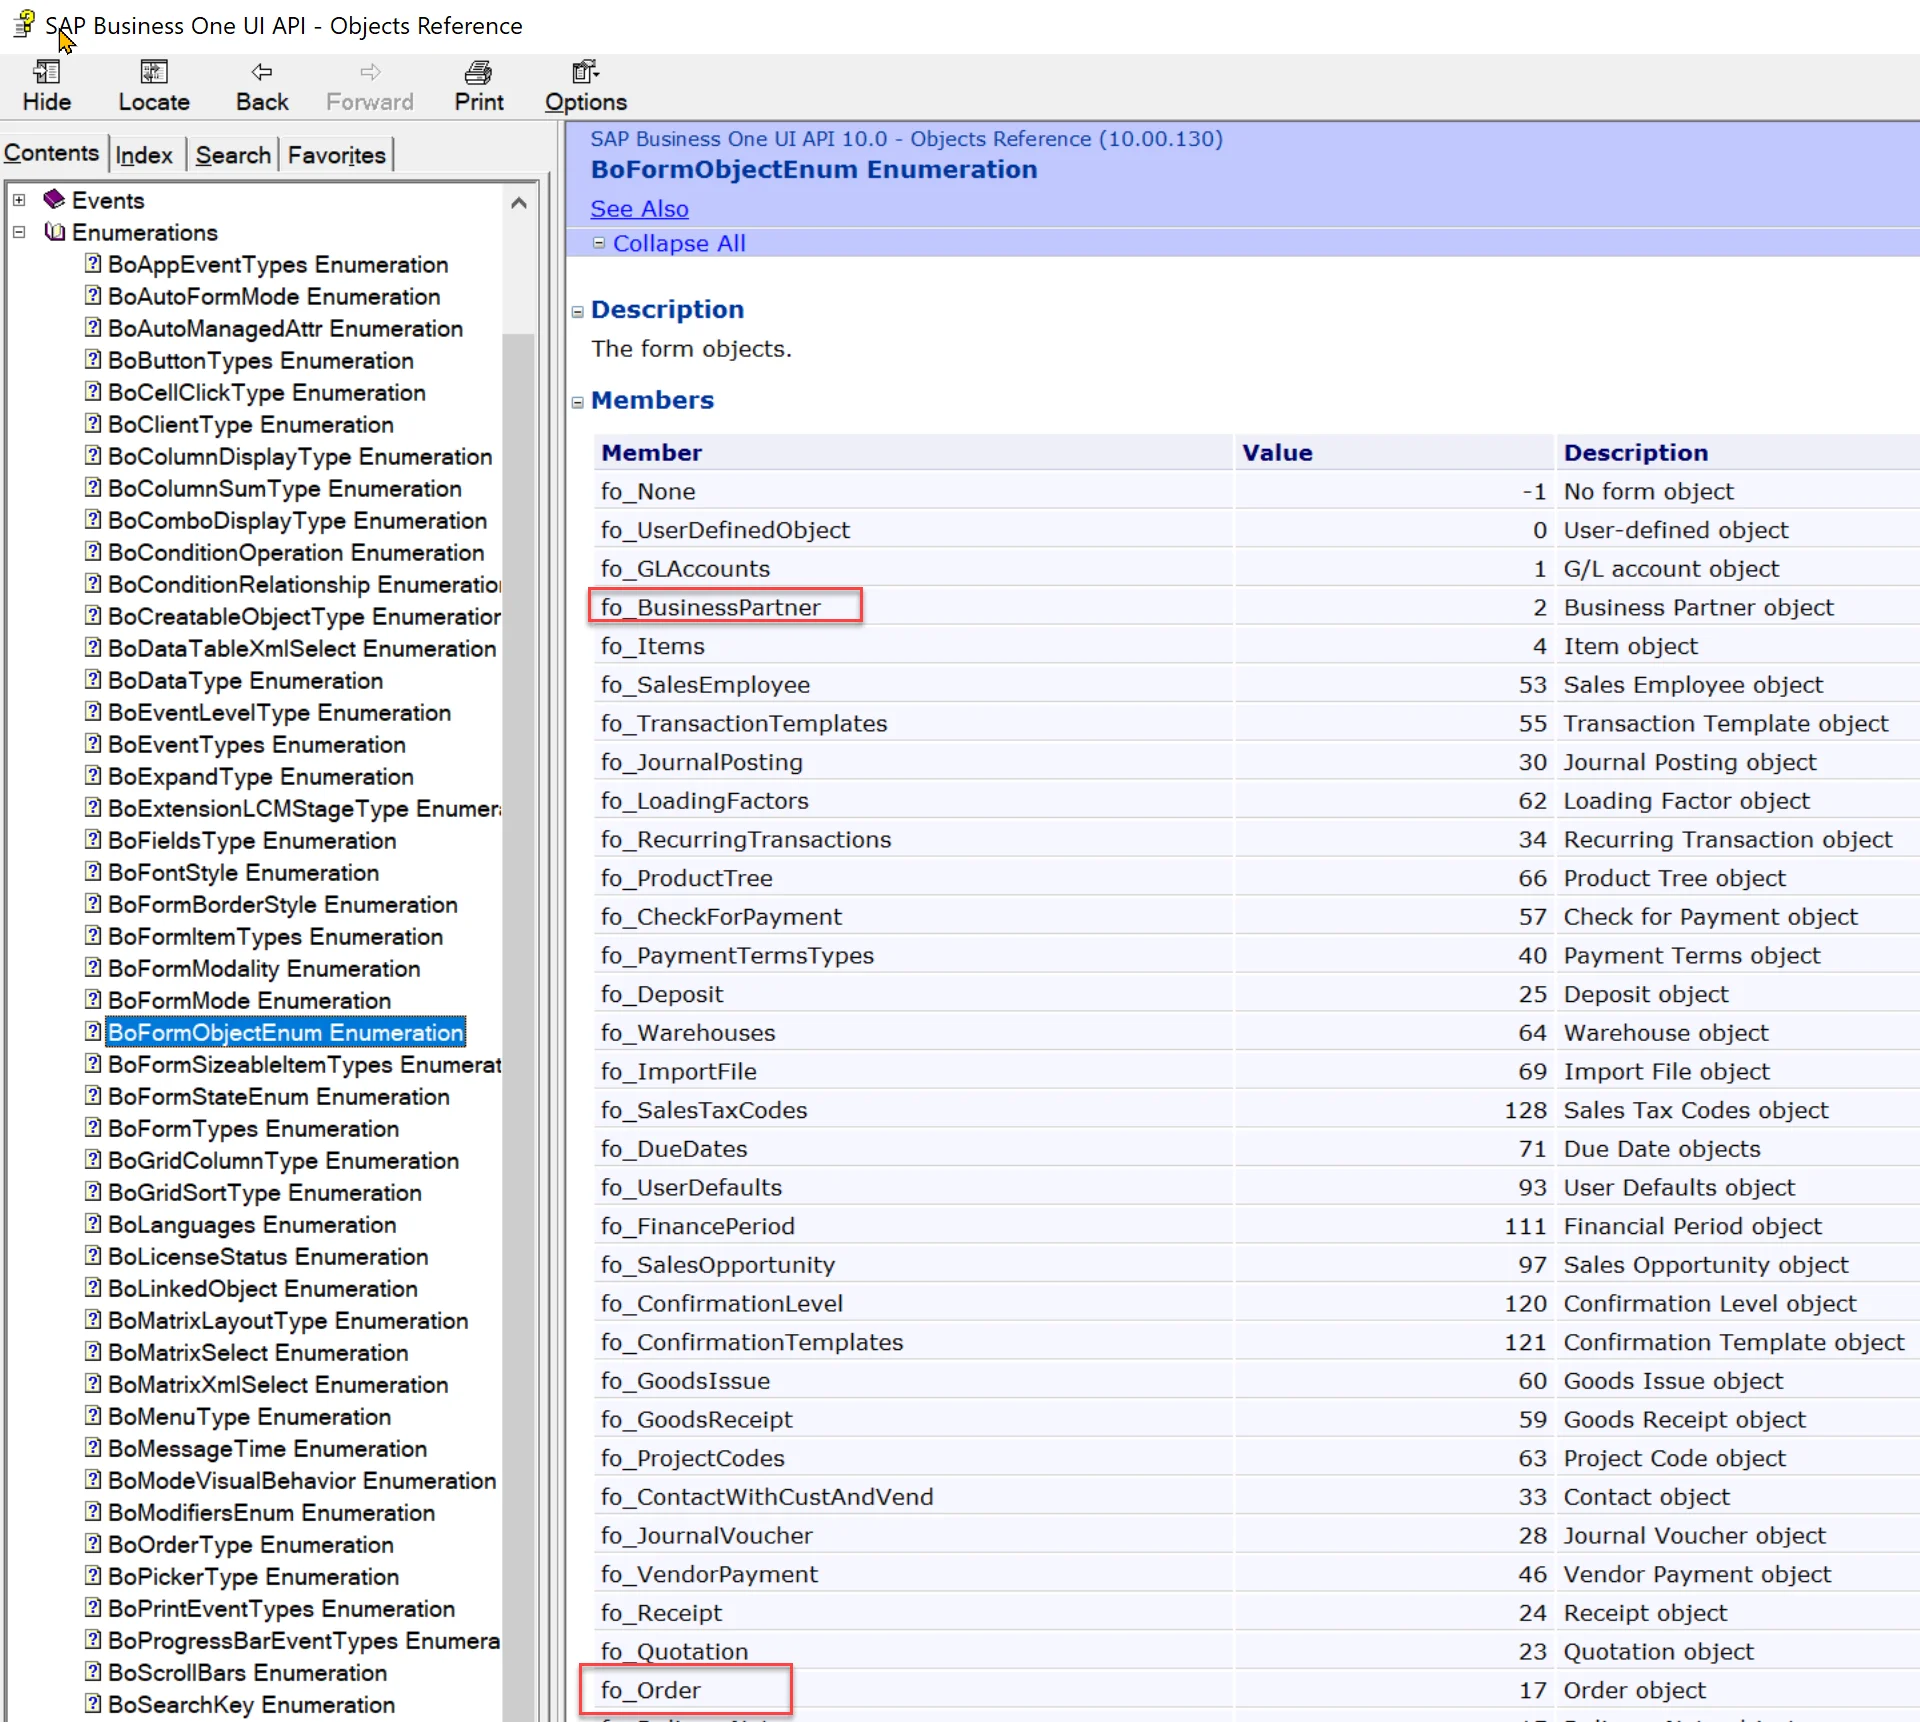Collapse the Members section
Viewport: 1920px width, 1722px height.
[x=577, y=402]
